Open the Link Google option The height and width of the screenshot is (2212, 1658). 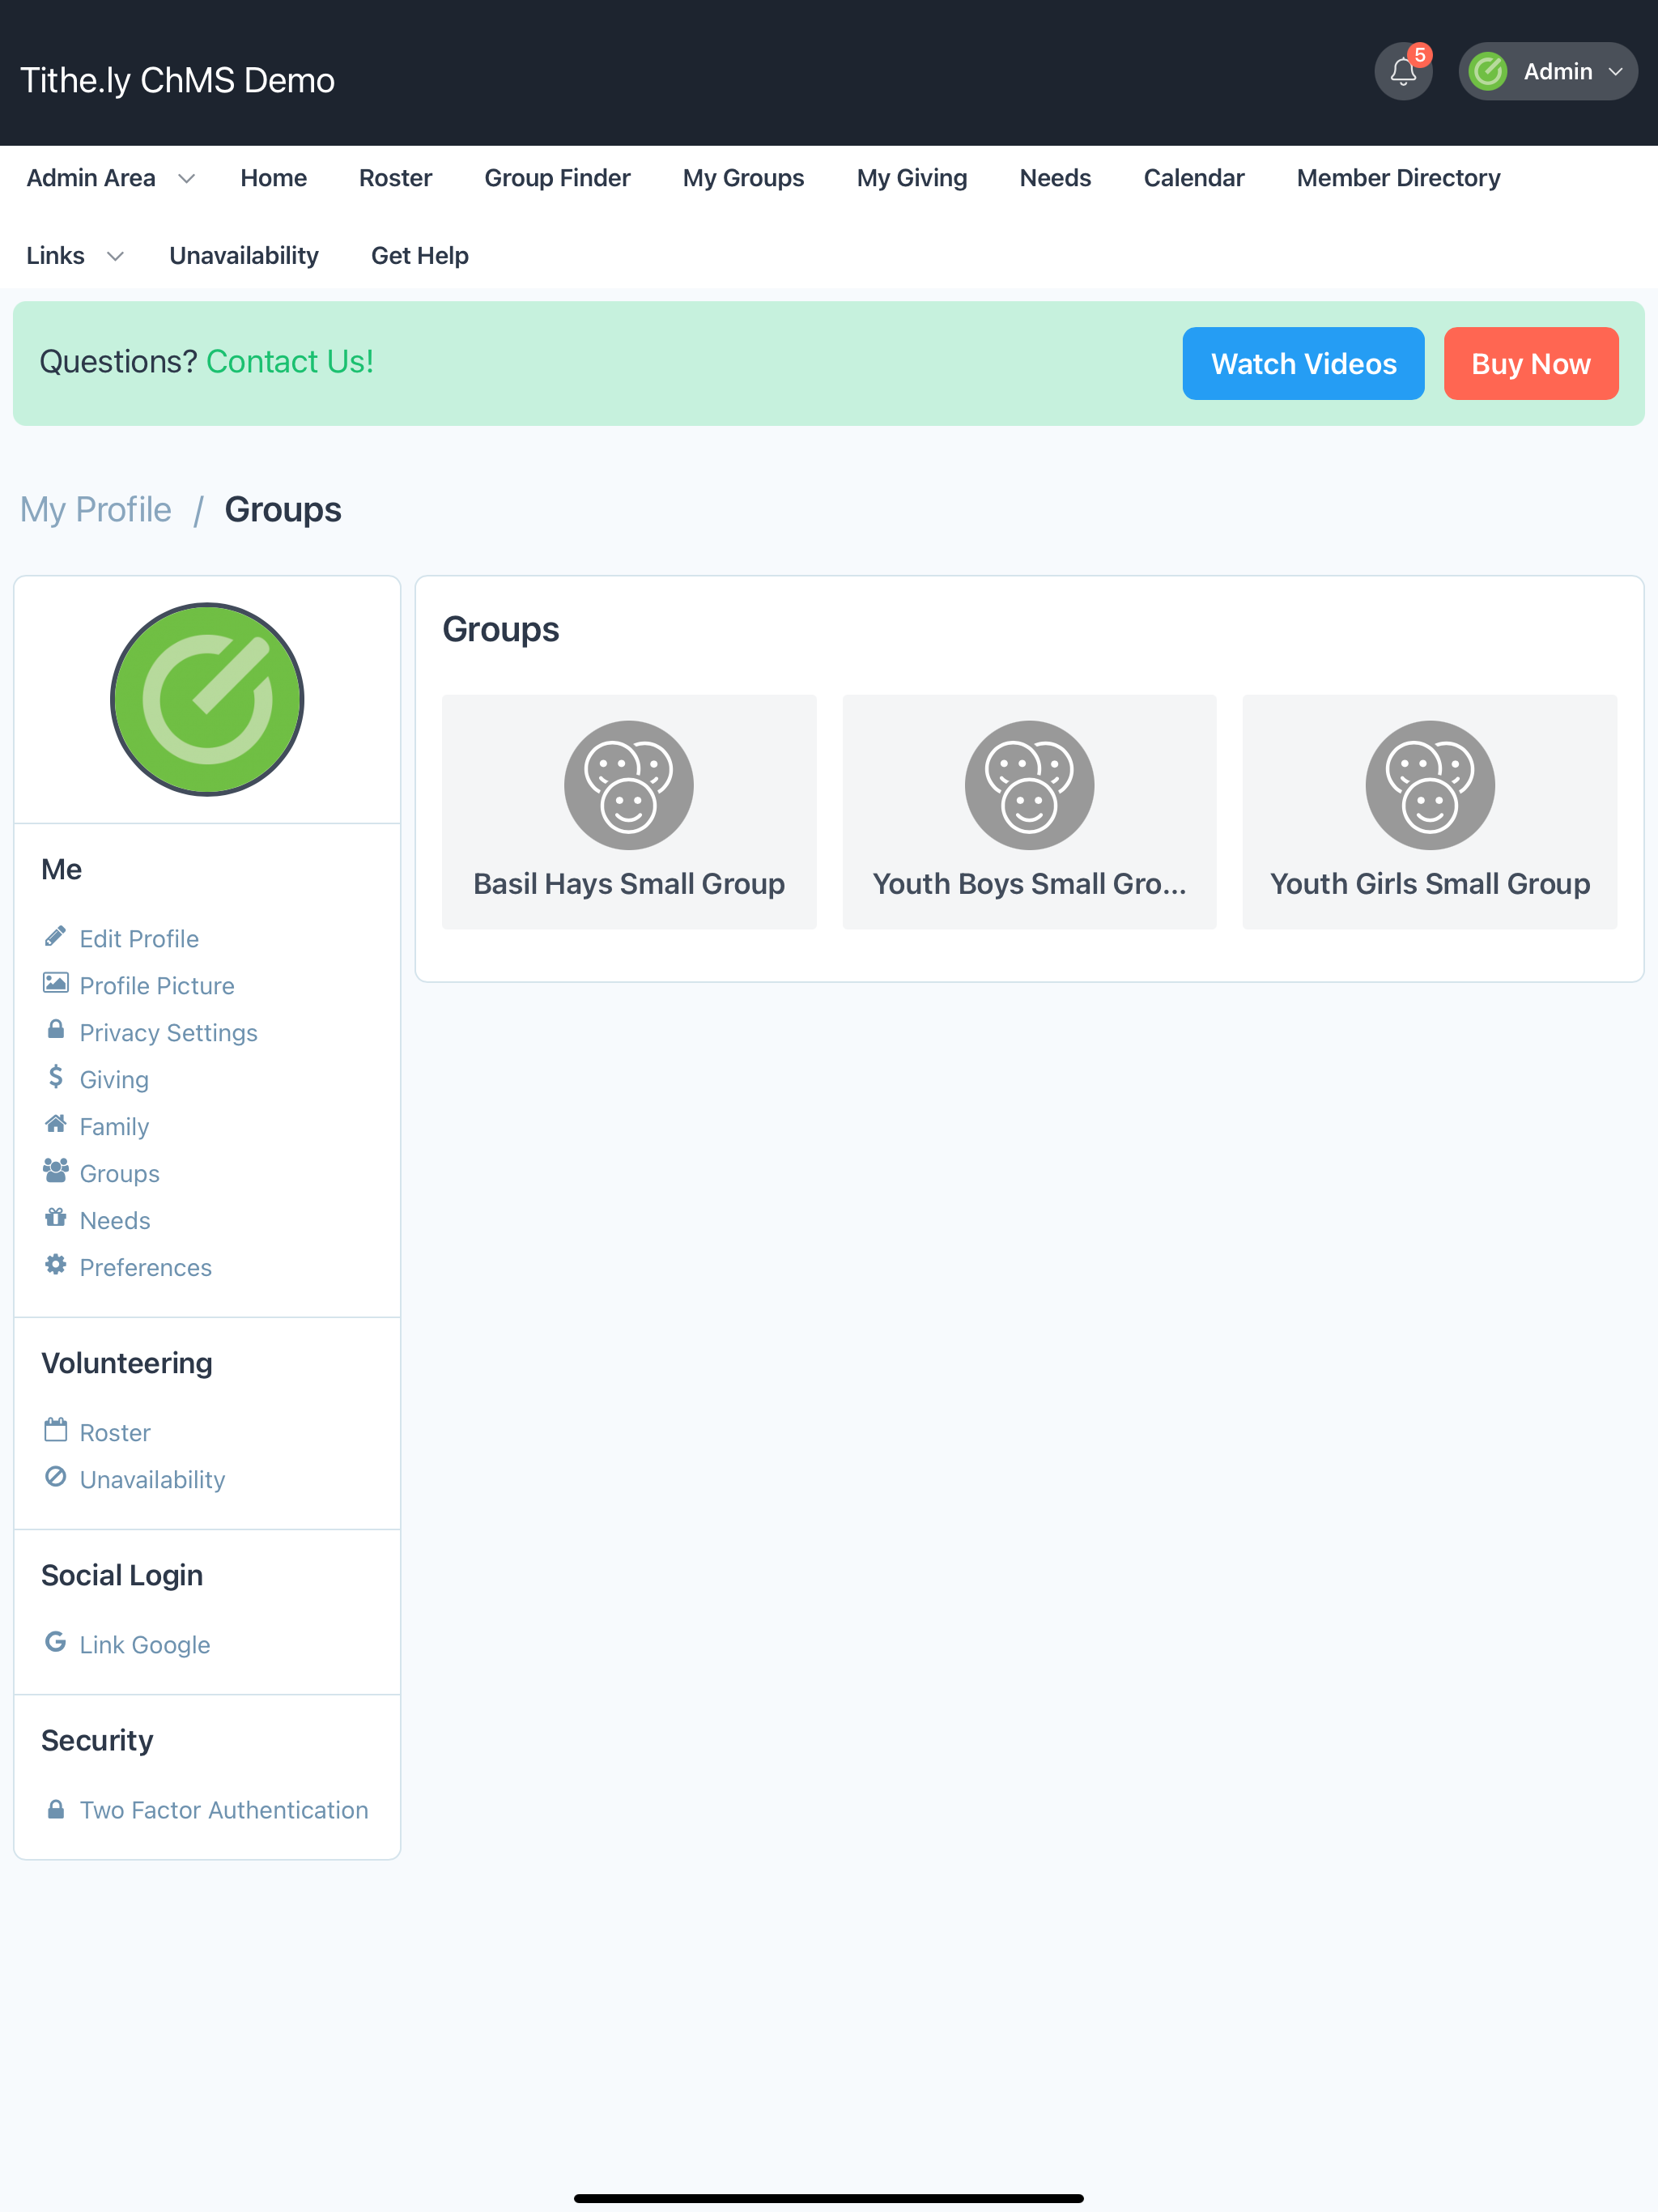[x=144, y=1645]
